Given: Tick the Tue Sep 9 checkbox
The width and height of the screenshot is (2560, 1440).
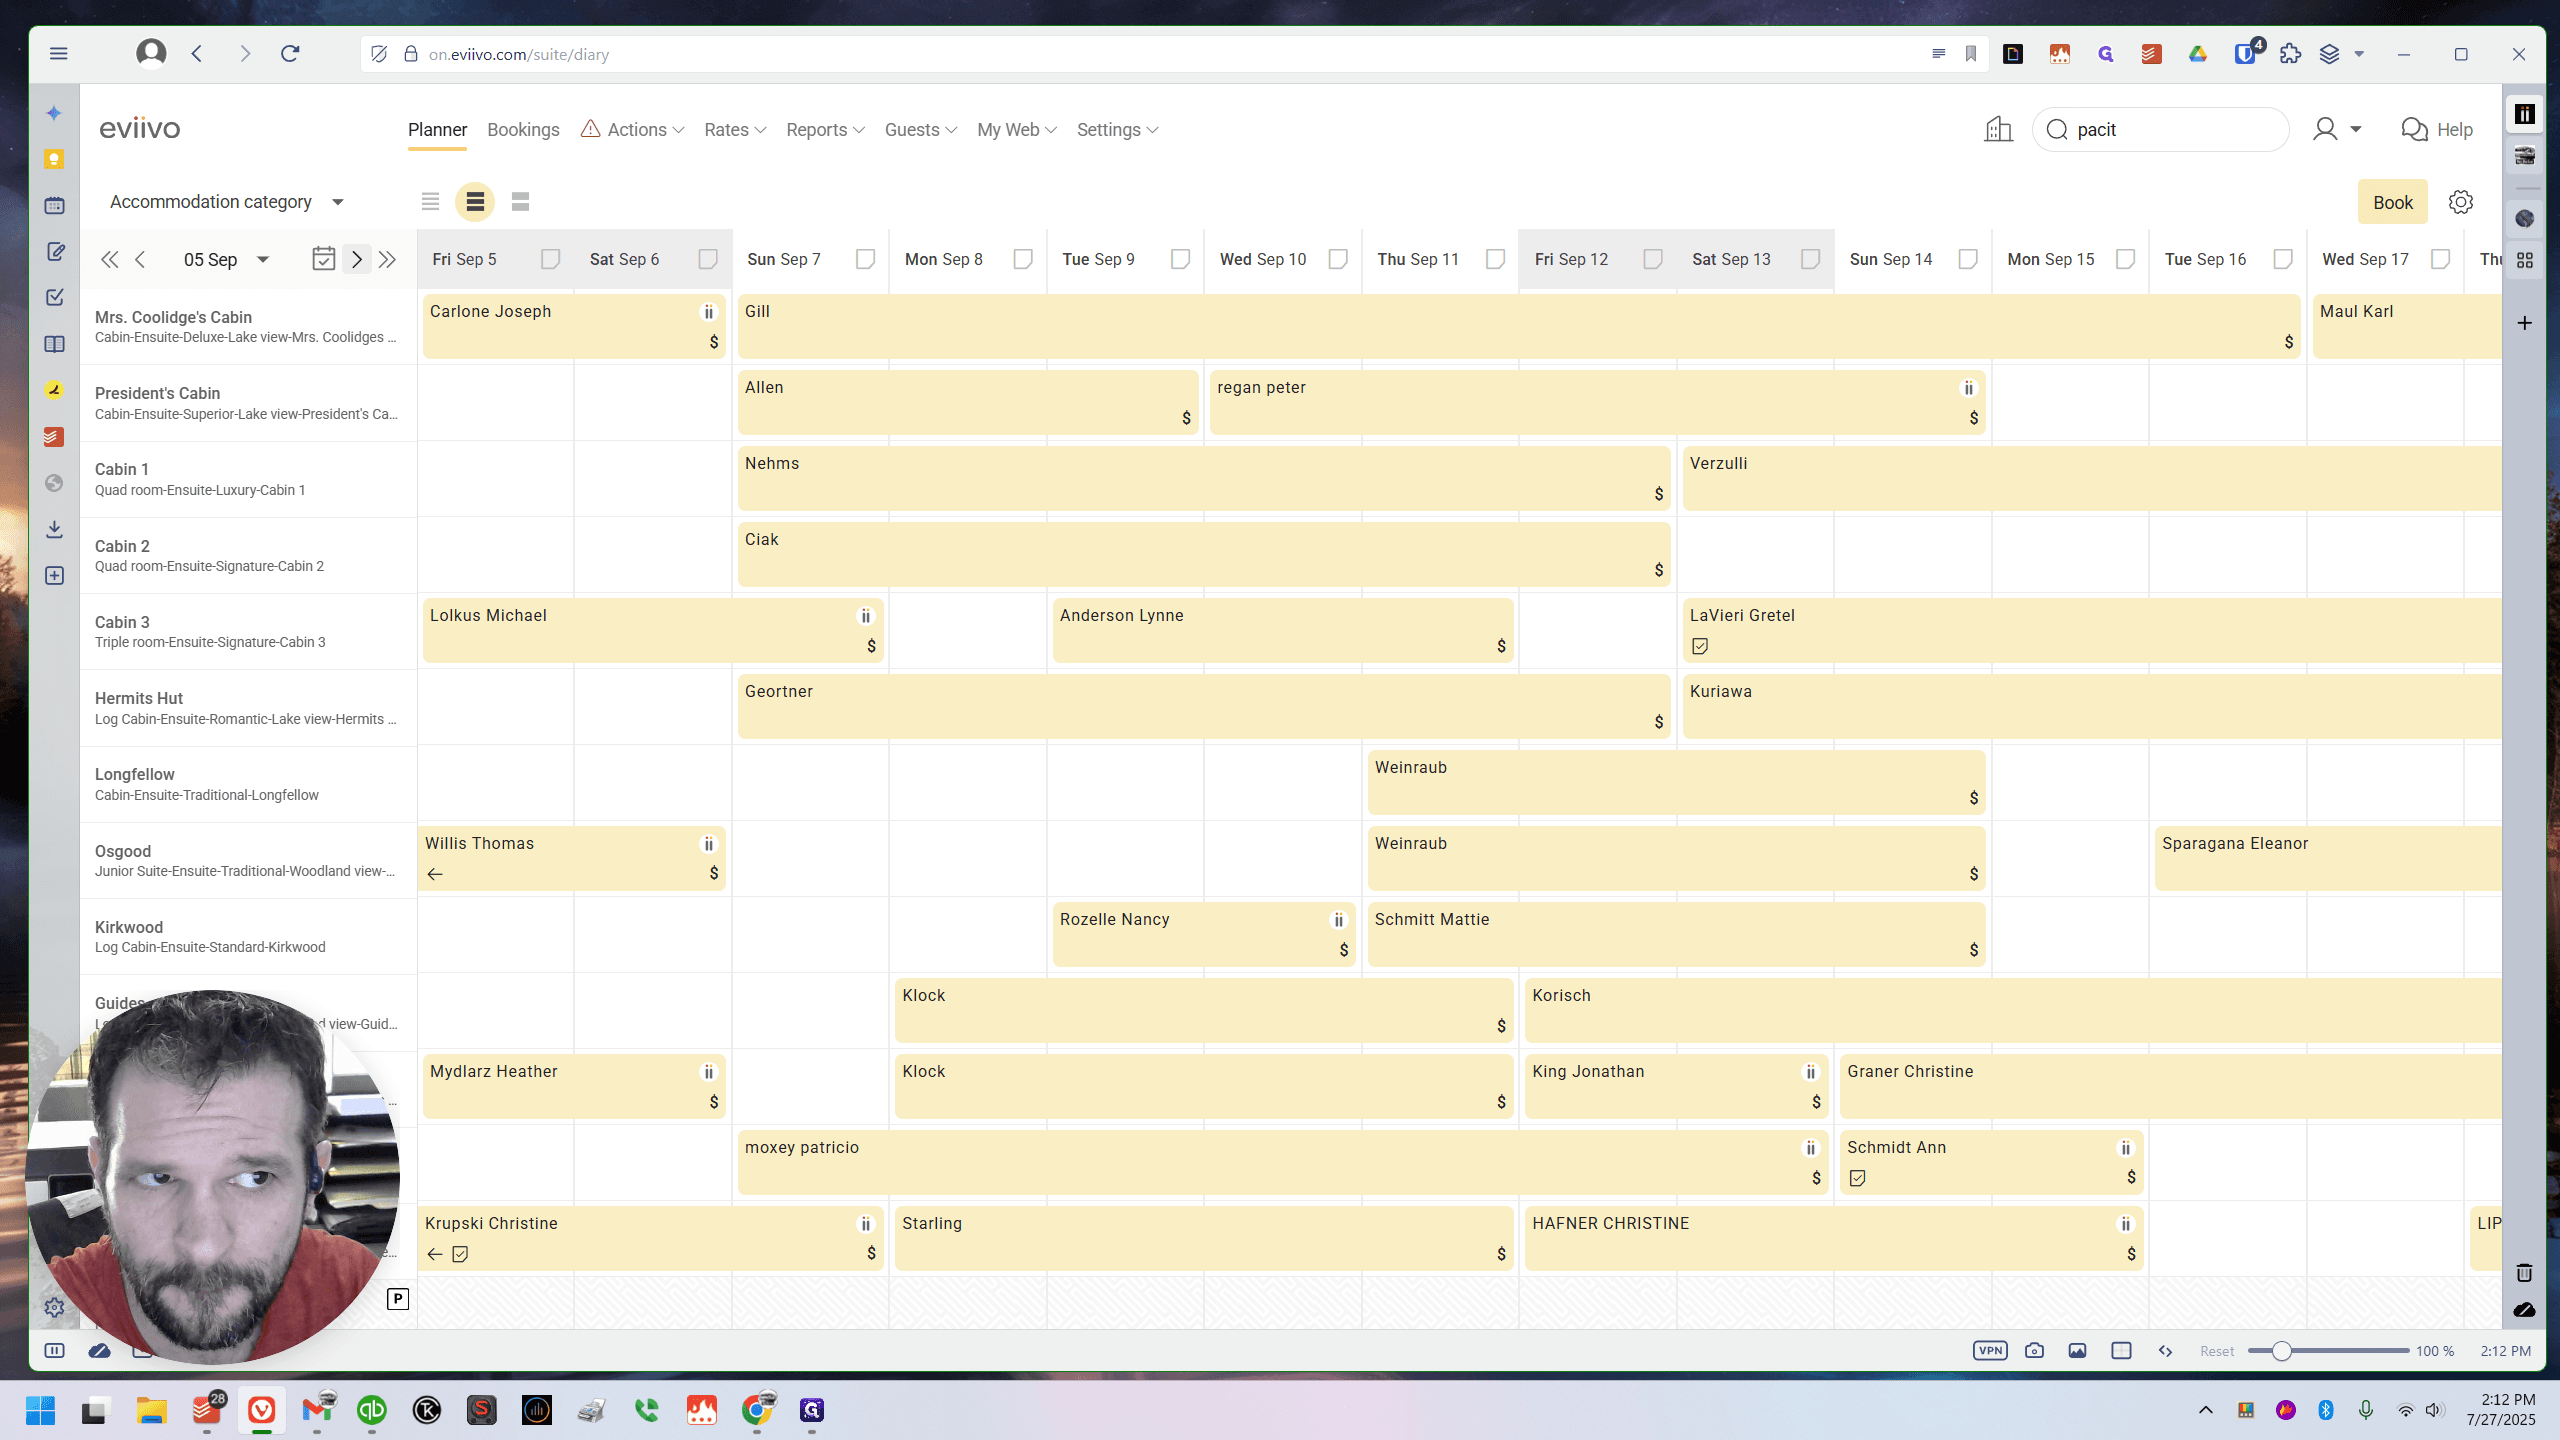Looking at the screenshot, I should 1180,259.
